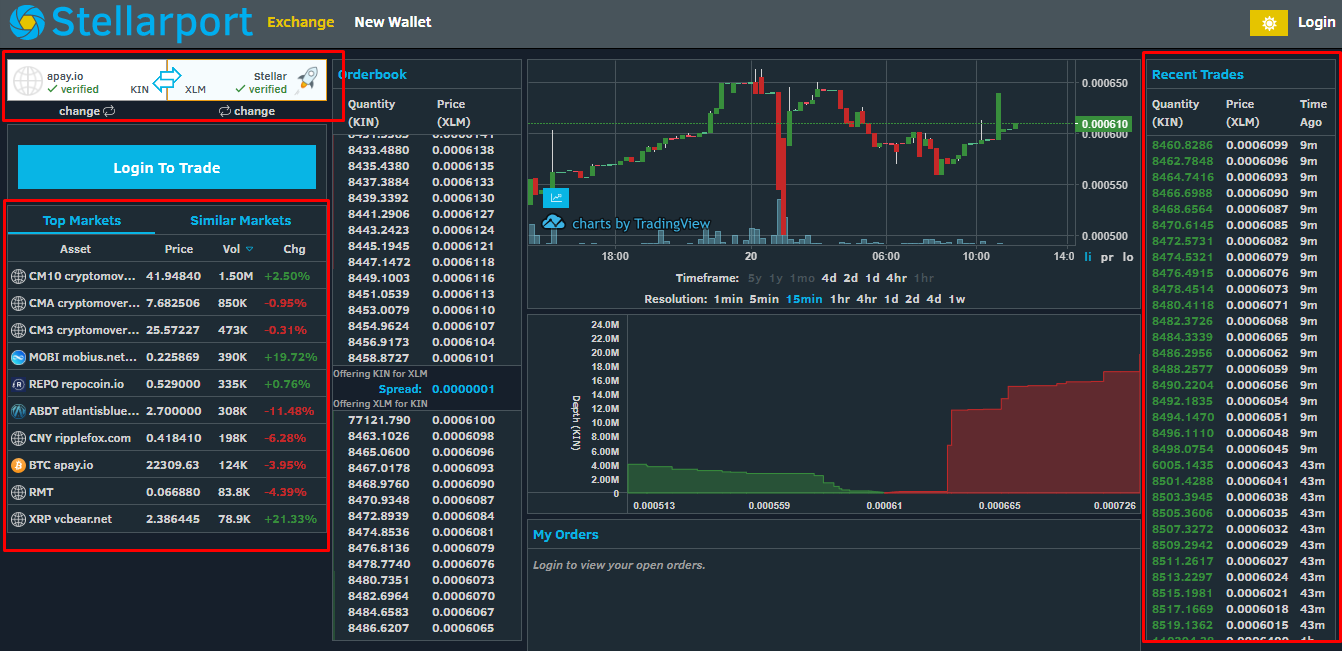Select the 1hr chart resolution

(839, 299)
